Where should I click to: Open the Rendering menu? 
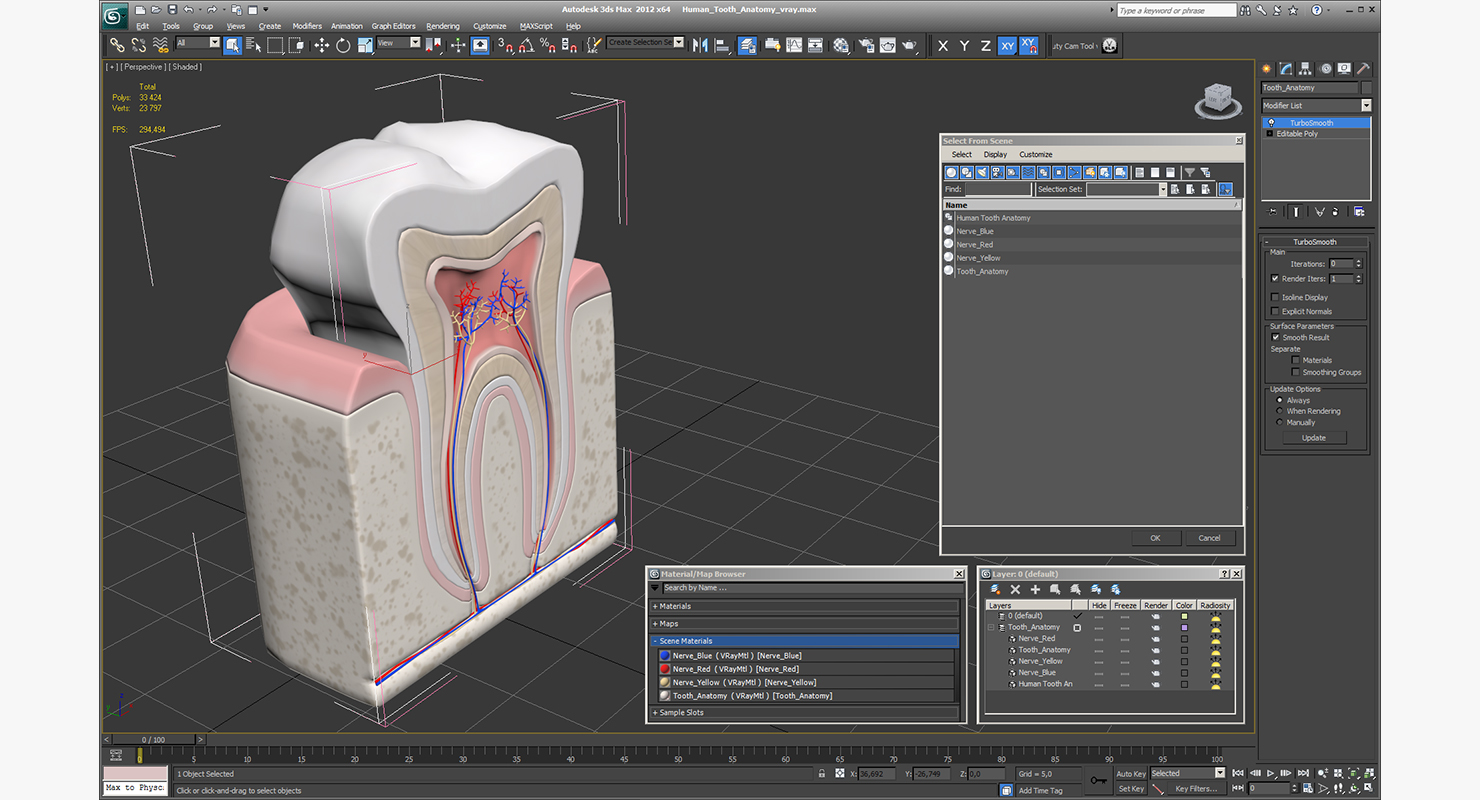coord(443,26)
